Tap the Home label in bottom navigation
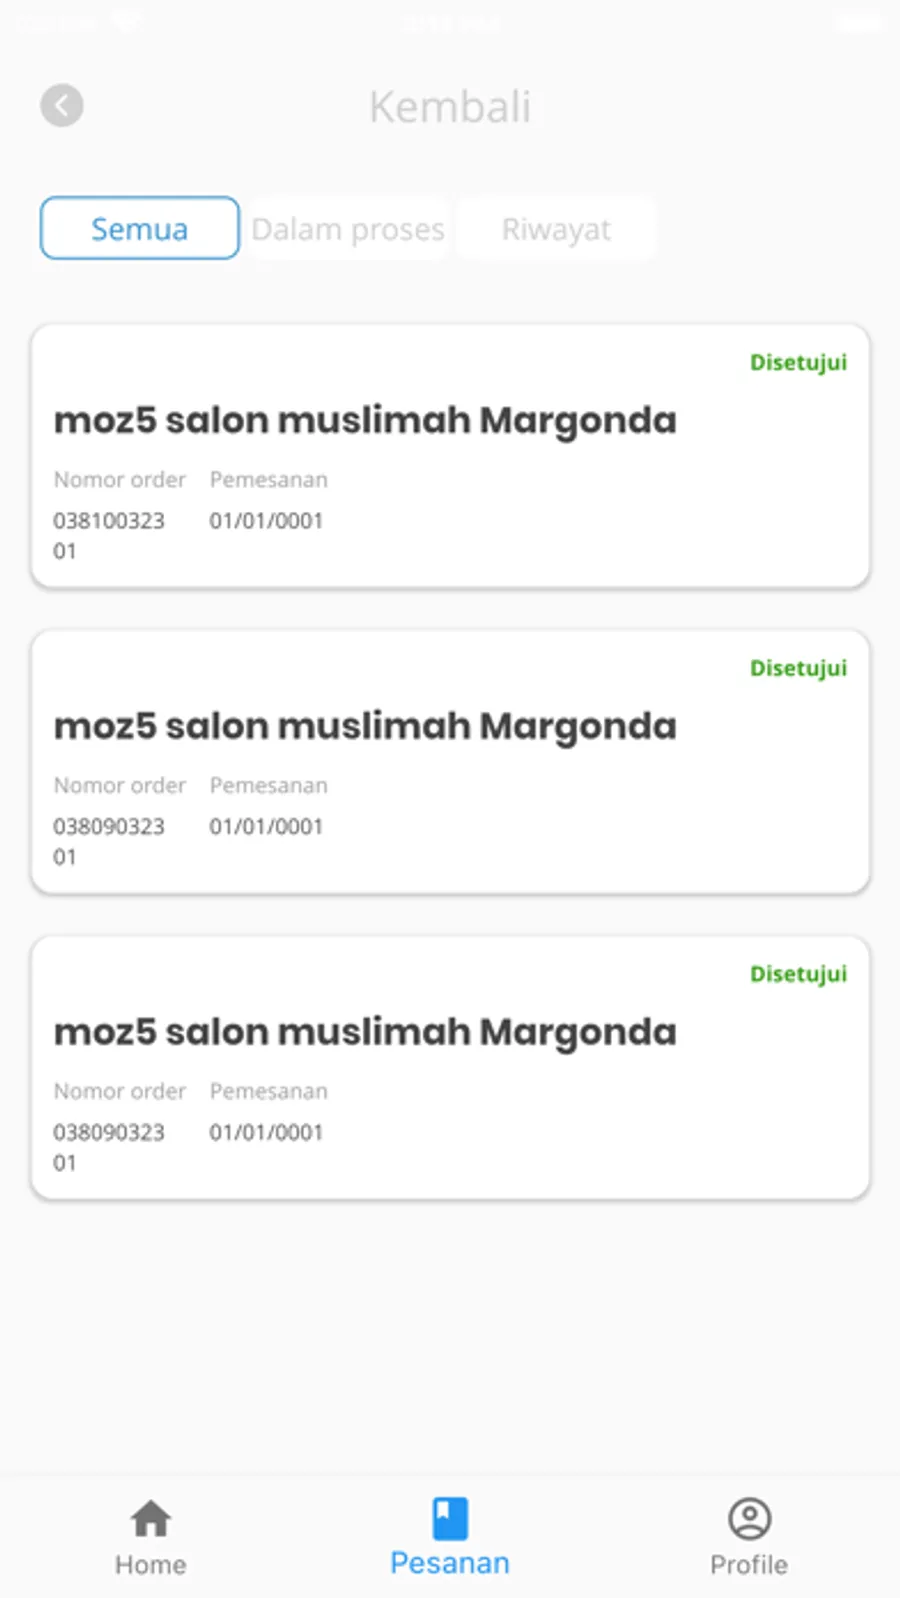The height and width of the screenshot is (1598, 900). click(x=151, y=1564)
